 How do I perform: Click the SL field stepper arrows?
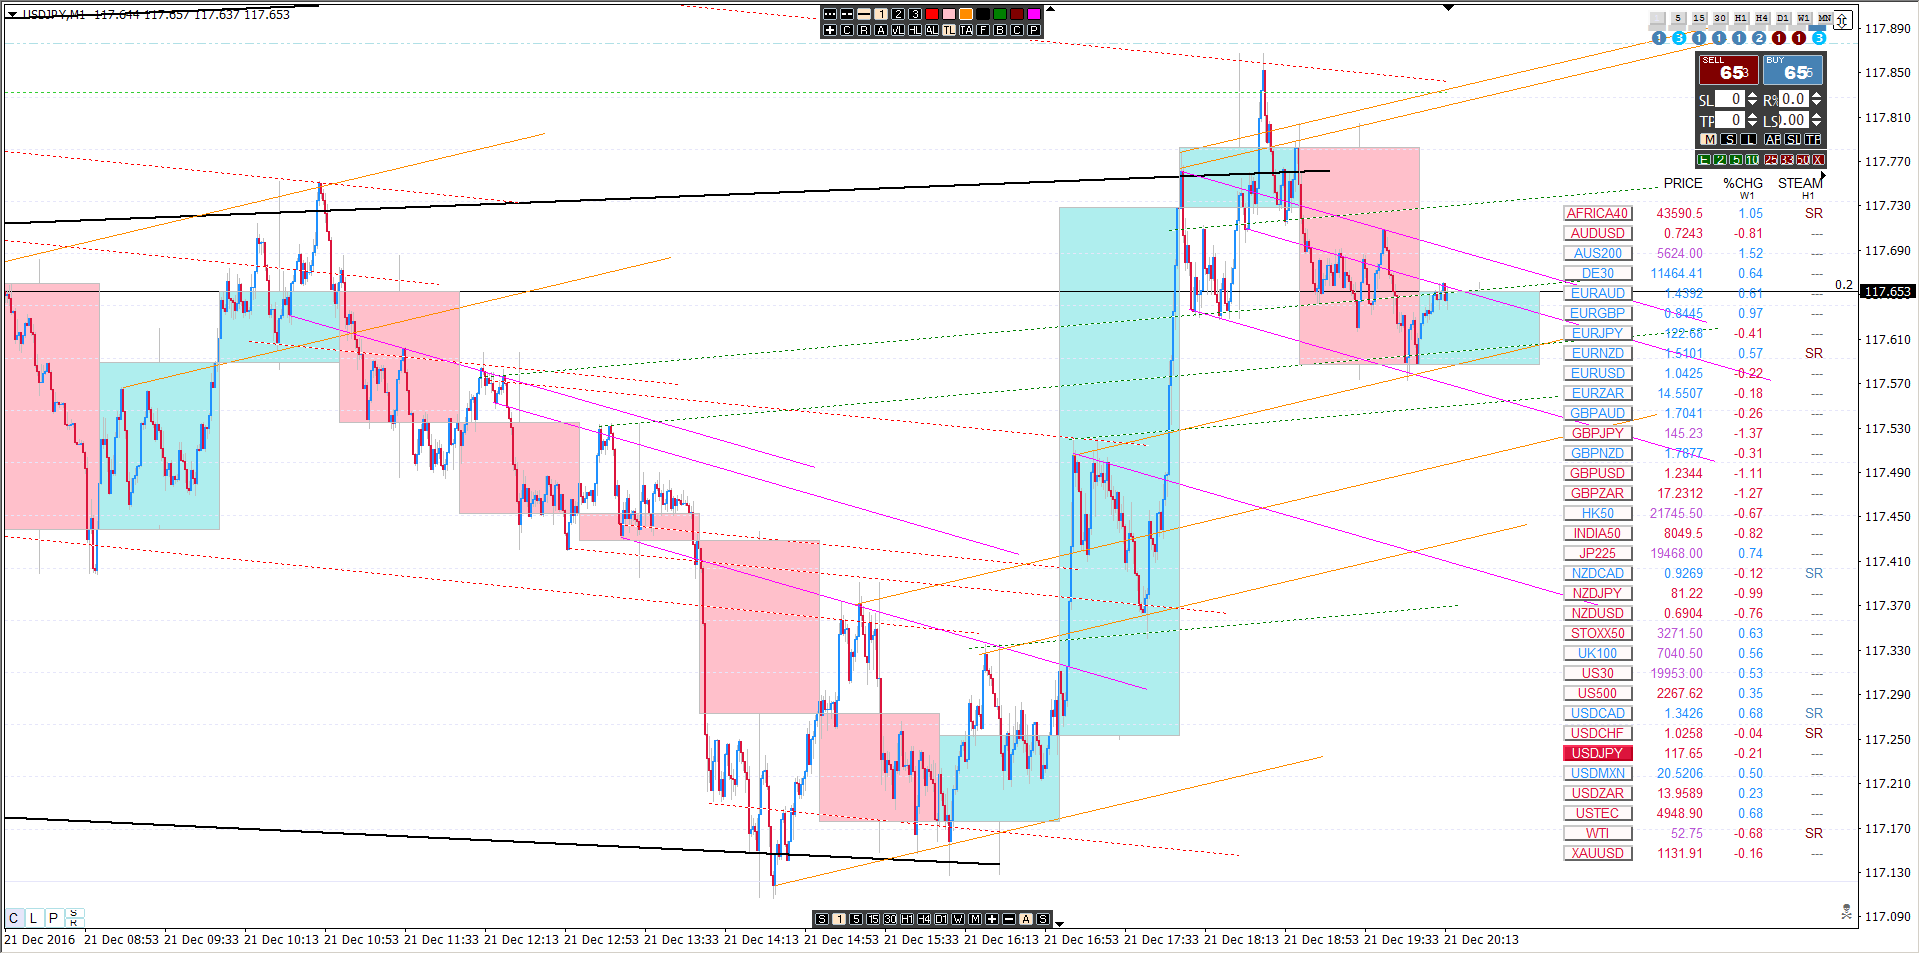click(x=1752, y=99)
